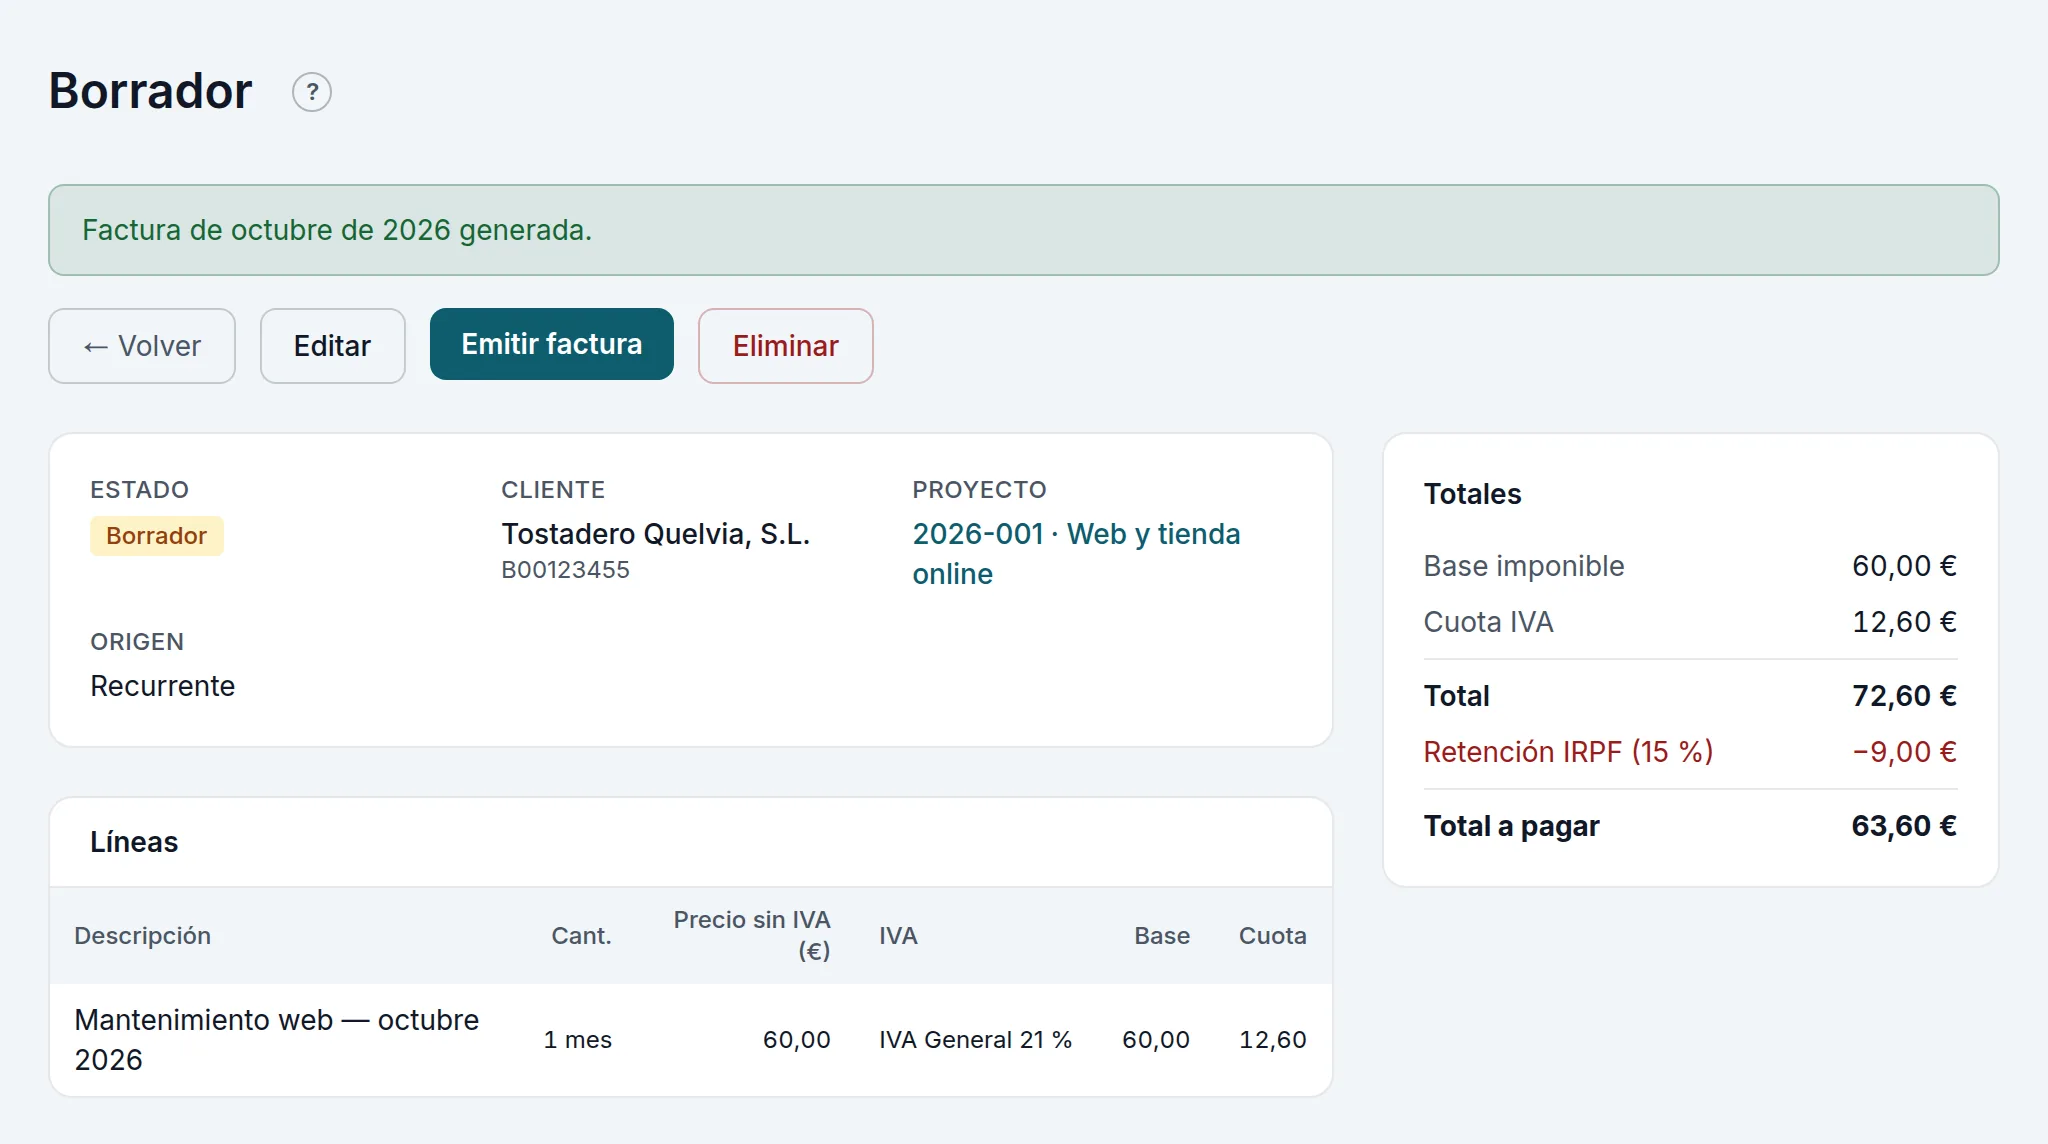Click the yellow Borrador status badge
The image size is (2048, 1144).
157,536
